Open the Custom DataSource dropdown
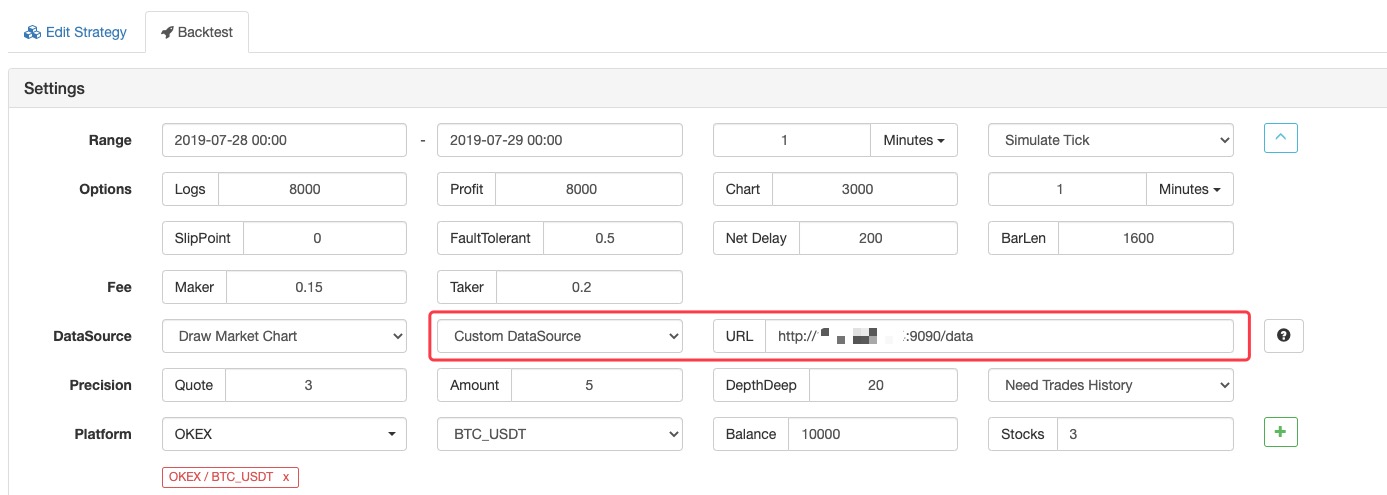 559,336
